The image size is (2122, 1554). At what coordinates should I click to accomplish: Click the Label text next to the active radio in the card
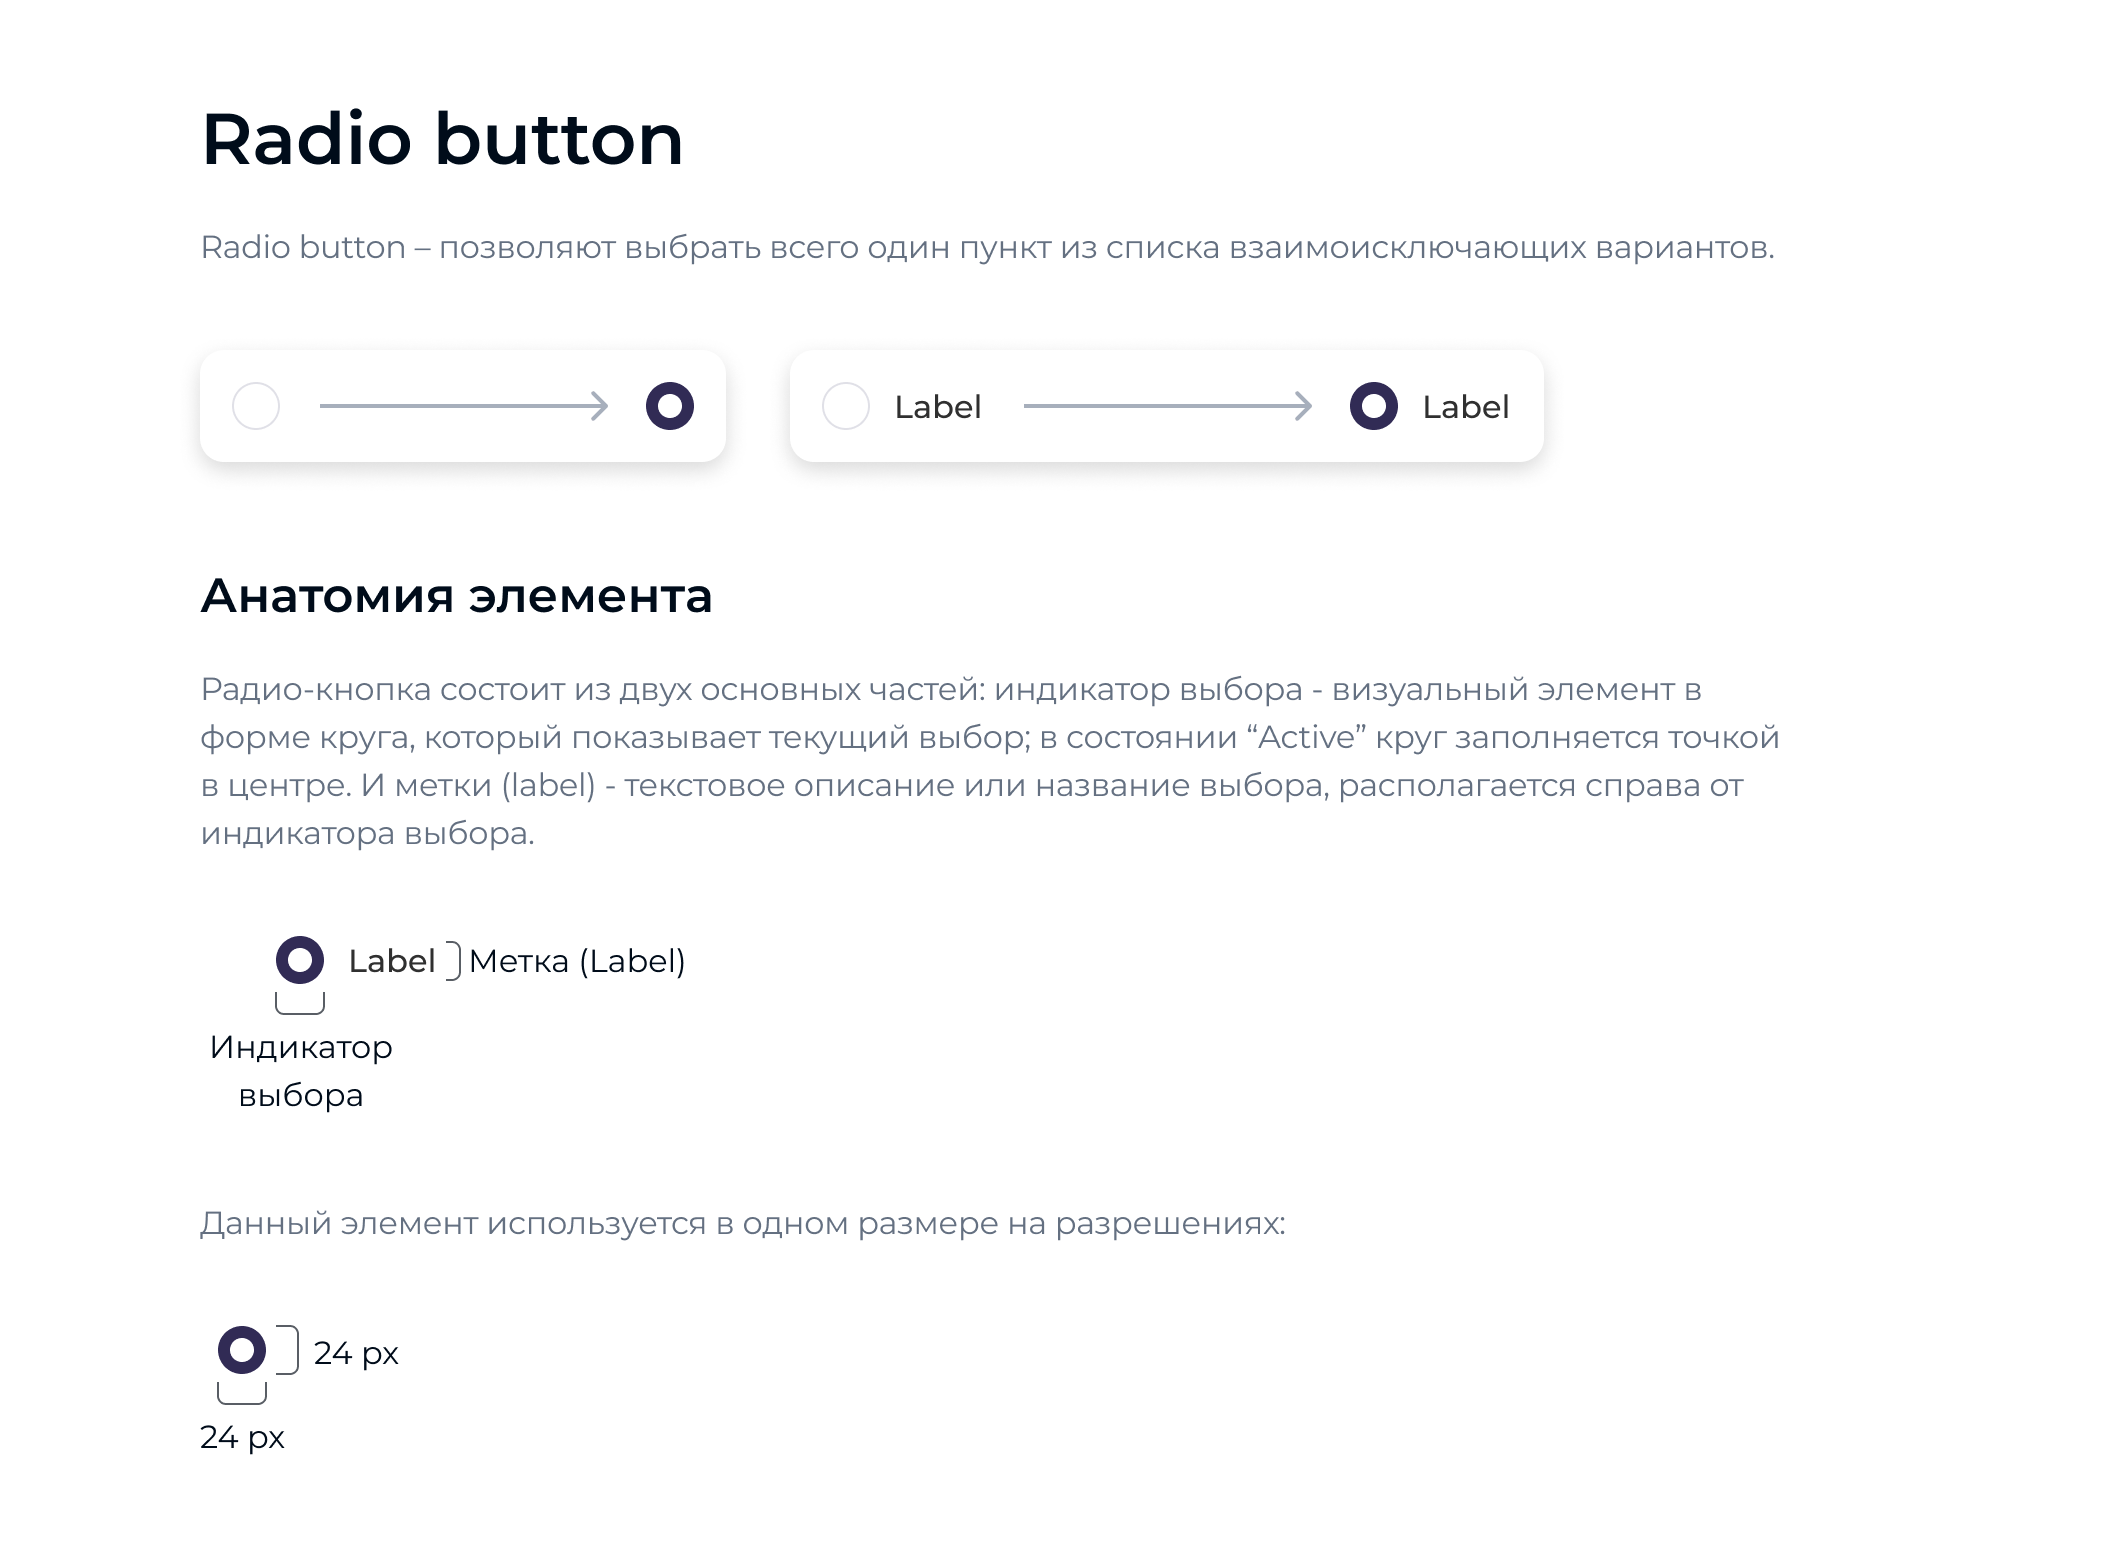1466,407
